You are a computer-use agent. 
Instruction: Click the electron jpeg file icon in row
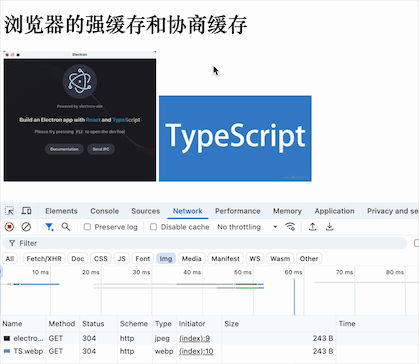click(x=7, y=338)
